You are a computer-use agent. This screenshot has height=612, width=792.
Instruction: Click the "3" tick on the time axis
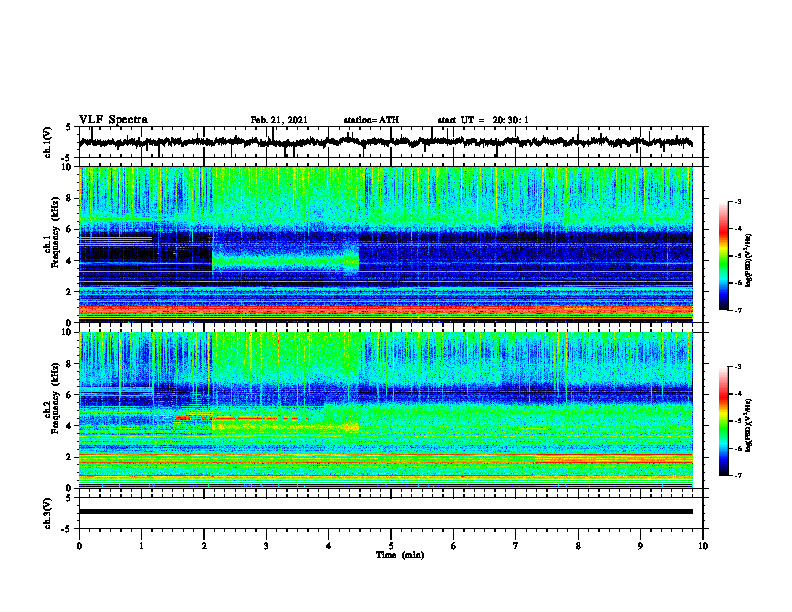(x=266, y=546)
